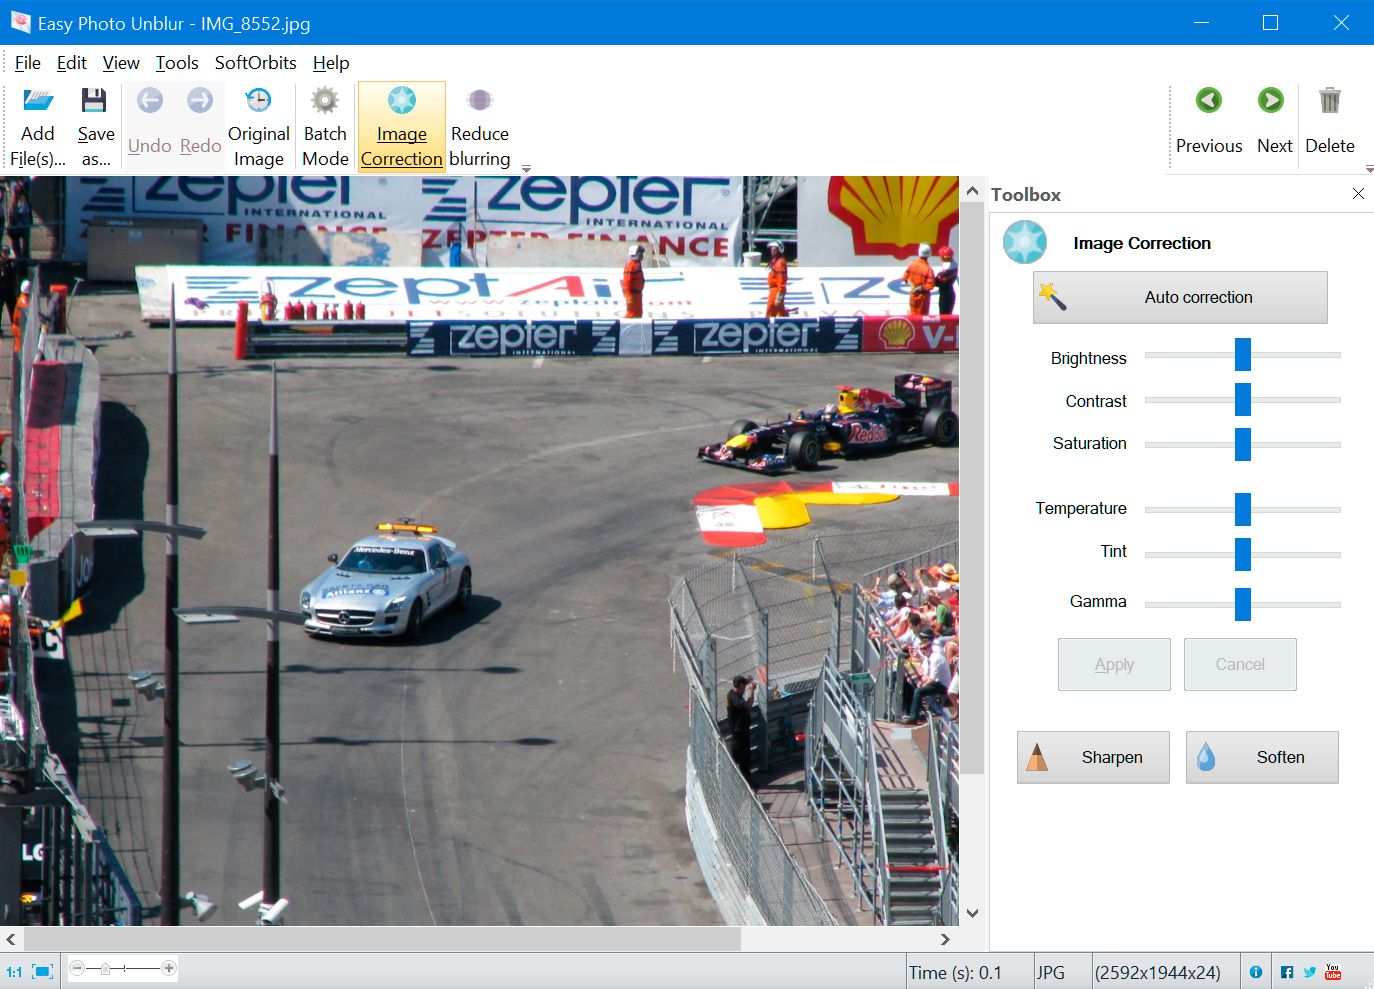1374x989 pixels.
Task: Click the vertical scrollbar down arrow
Action: (972, 913)
